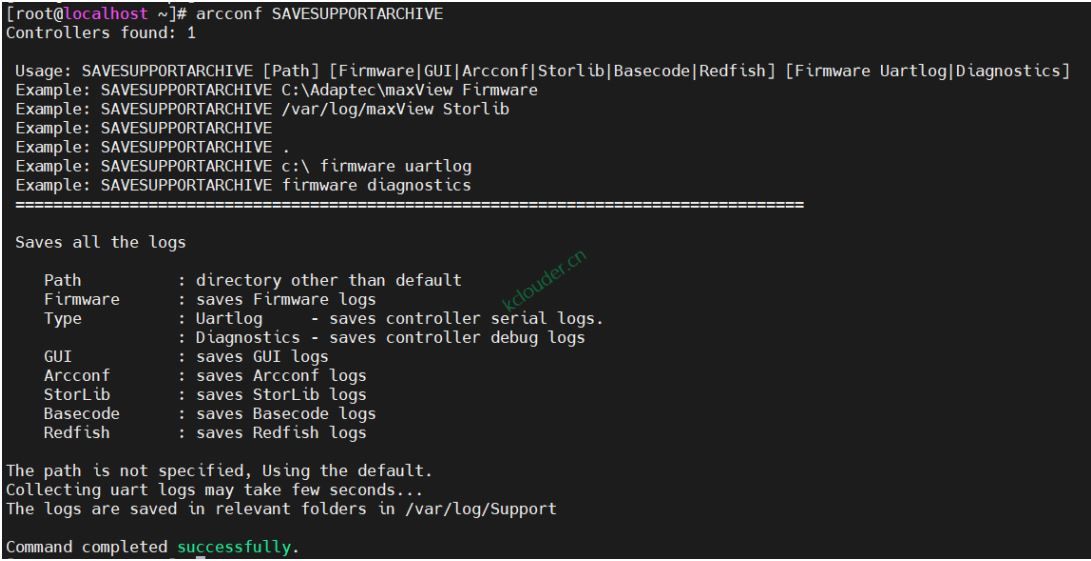Click the StorLib logs option row
Image resolution: width=1091 pixels, height=561 pixels.
tap(205, 395)
